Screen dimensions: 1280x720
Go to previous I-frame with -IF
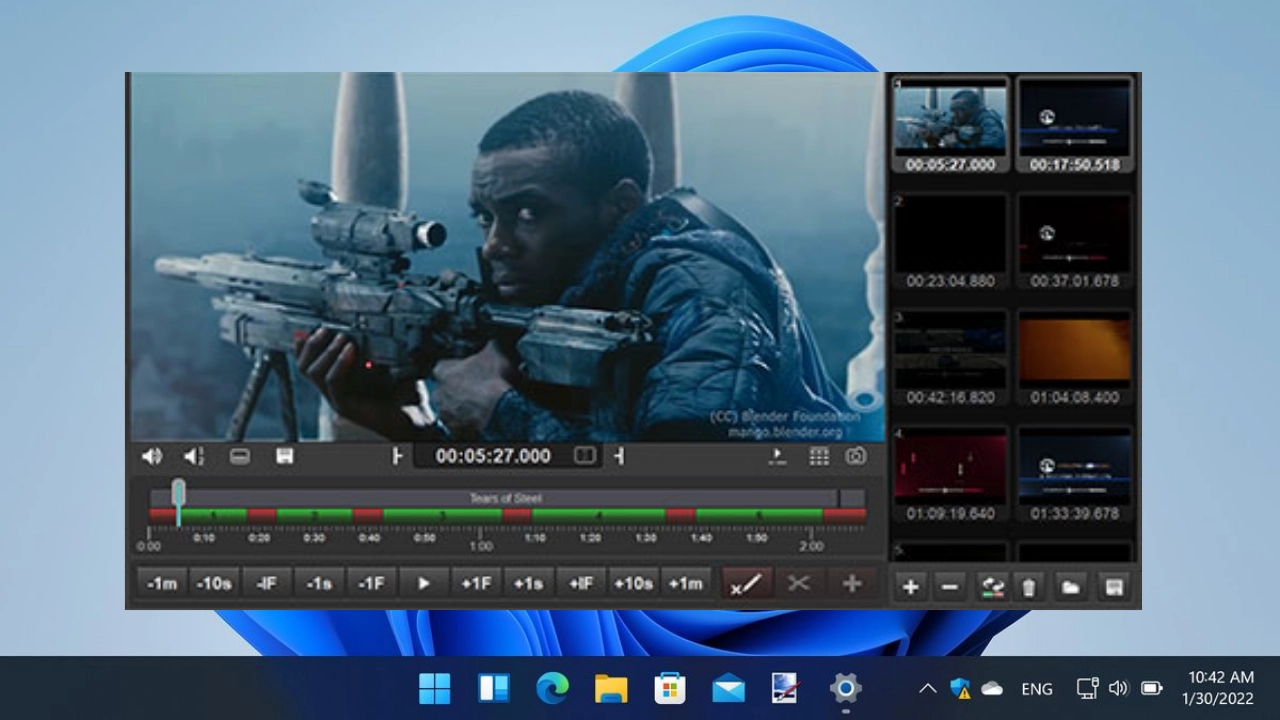(266, 583)
